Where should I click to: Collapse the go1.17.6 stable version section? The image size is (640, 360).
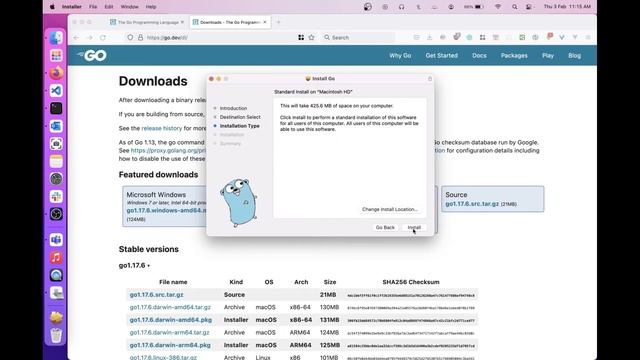[x=134, y=265]
